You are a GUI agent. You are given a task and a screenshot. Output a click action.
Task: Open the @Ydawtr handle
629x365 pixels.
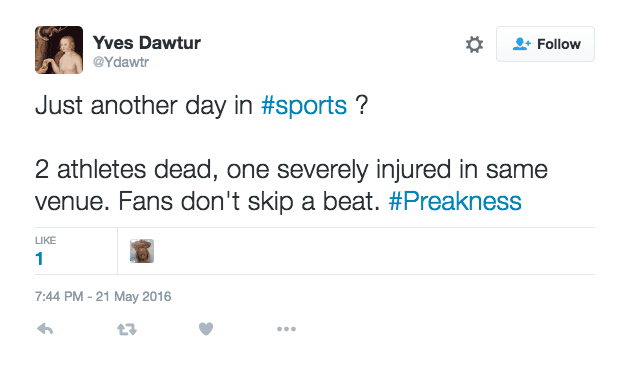[121, 62]
